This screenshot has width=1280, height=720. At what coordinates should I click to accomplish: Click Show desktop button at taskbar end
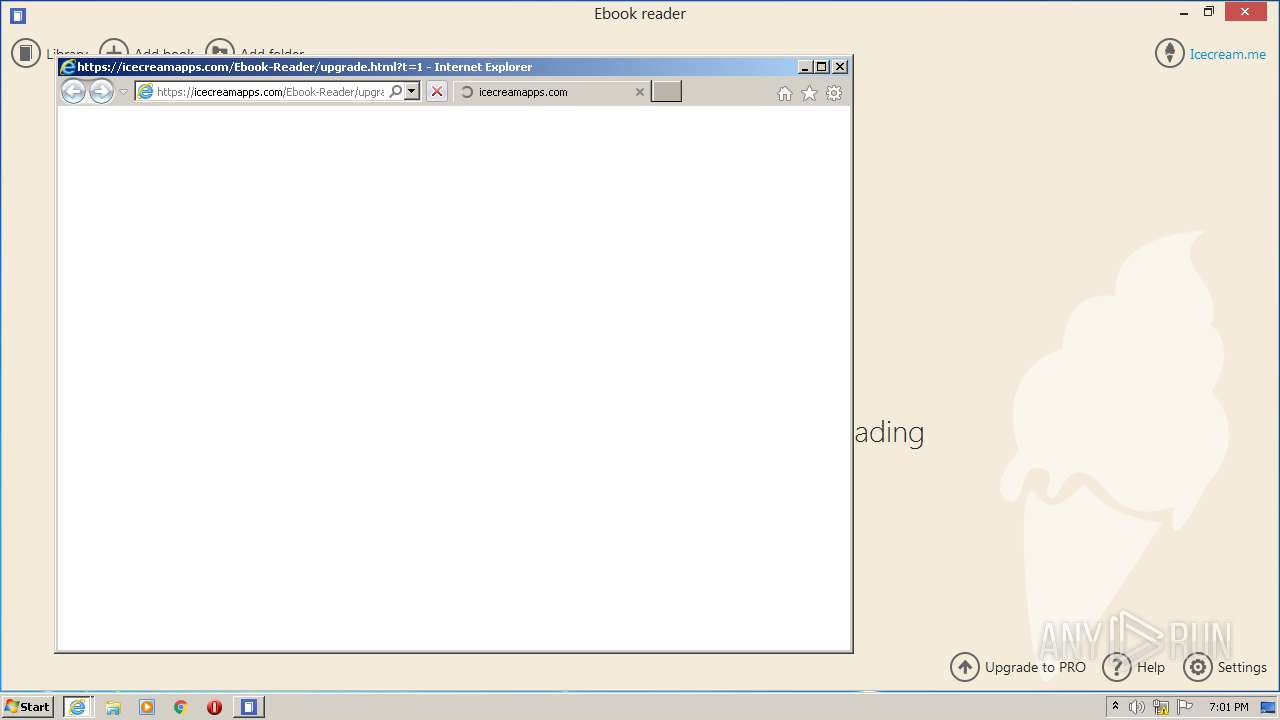(x=1268, y=707)
